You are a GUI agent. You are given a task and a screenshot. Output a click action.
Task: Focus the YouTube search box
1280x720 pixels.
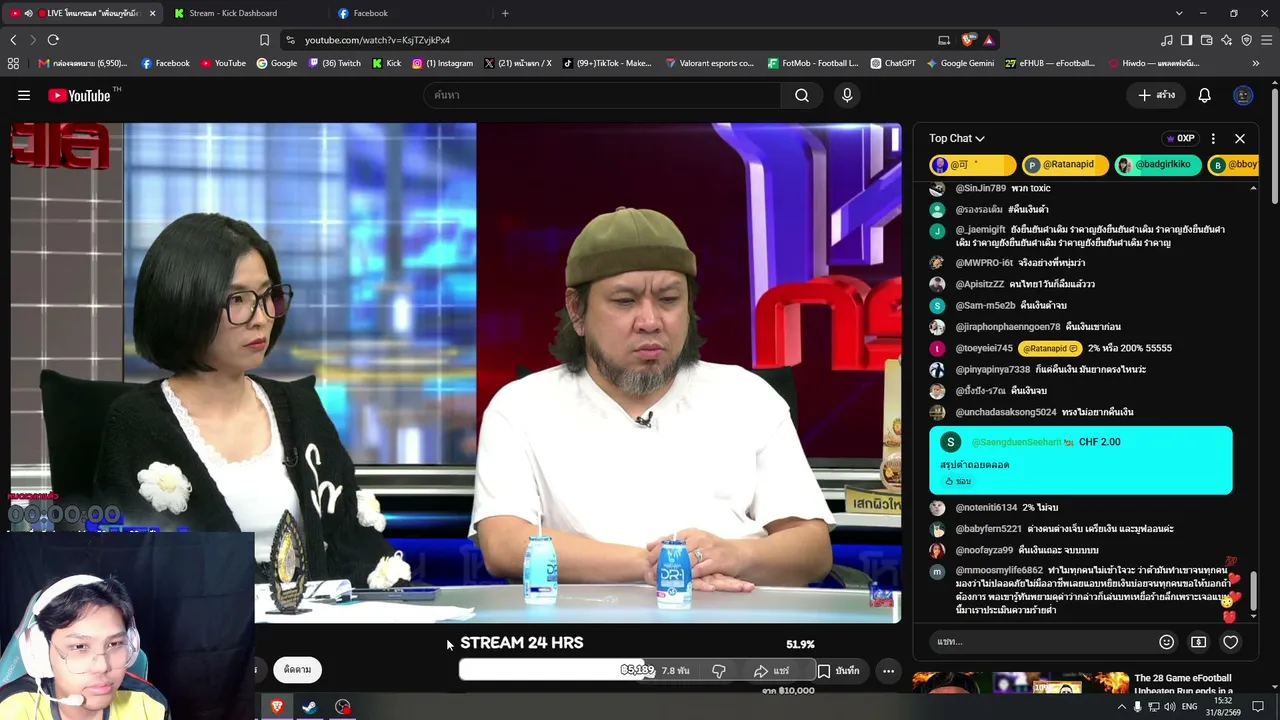point(602,95)
